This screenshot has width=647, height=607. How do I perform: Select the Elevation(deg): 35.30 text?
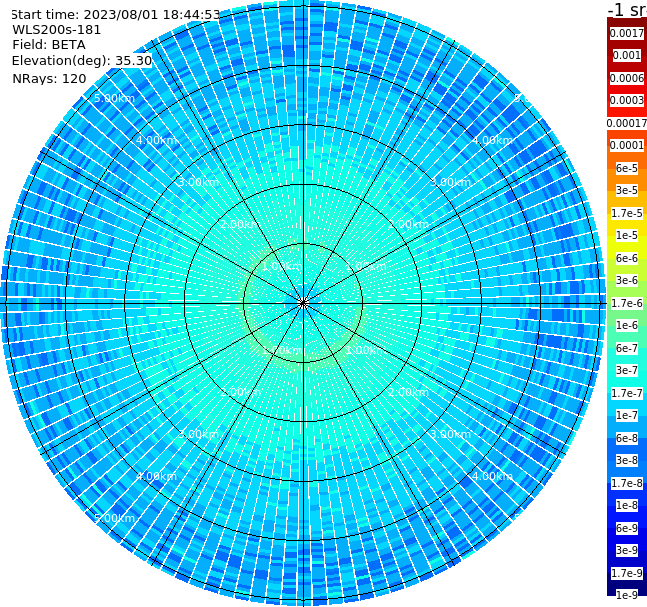(82, 61)
